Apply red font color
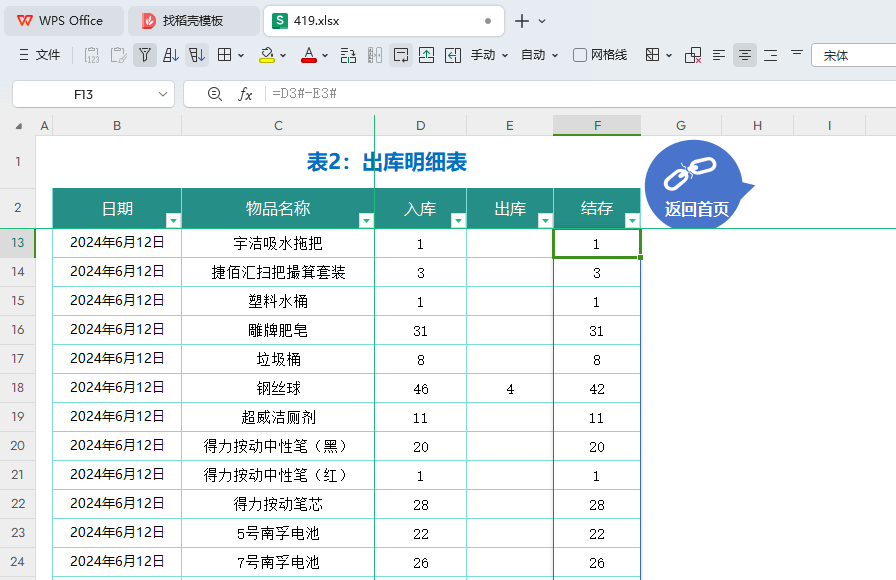Image resolution: width=896 pixels, height=580 pixels. [309, 55]
